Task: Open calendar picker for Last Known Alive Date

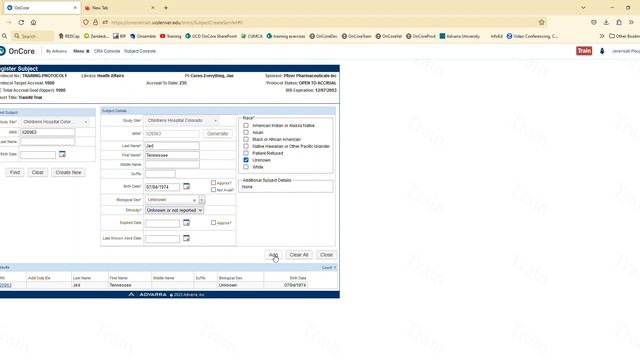Action: (186, 238)
